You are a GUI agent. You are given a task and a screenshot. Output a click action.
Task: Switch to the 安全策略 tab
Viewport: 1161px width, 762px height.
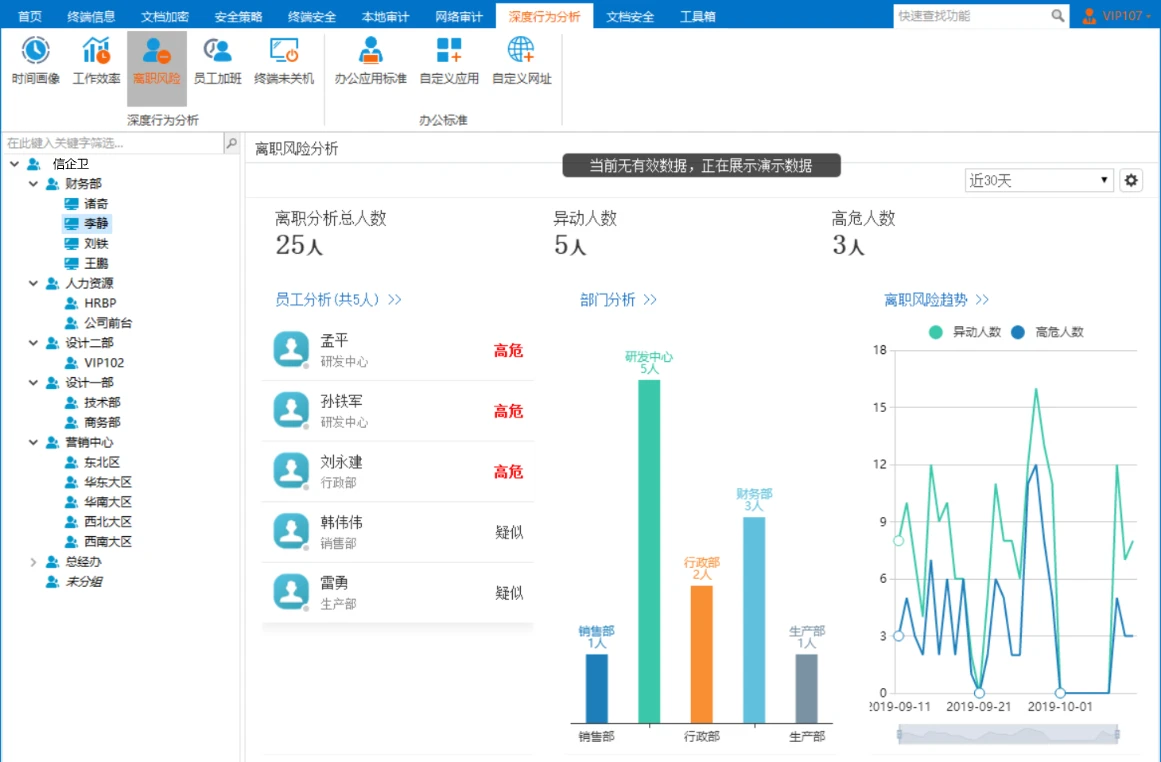tap(238, 16)
